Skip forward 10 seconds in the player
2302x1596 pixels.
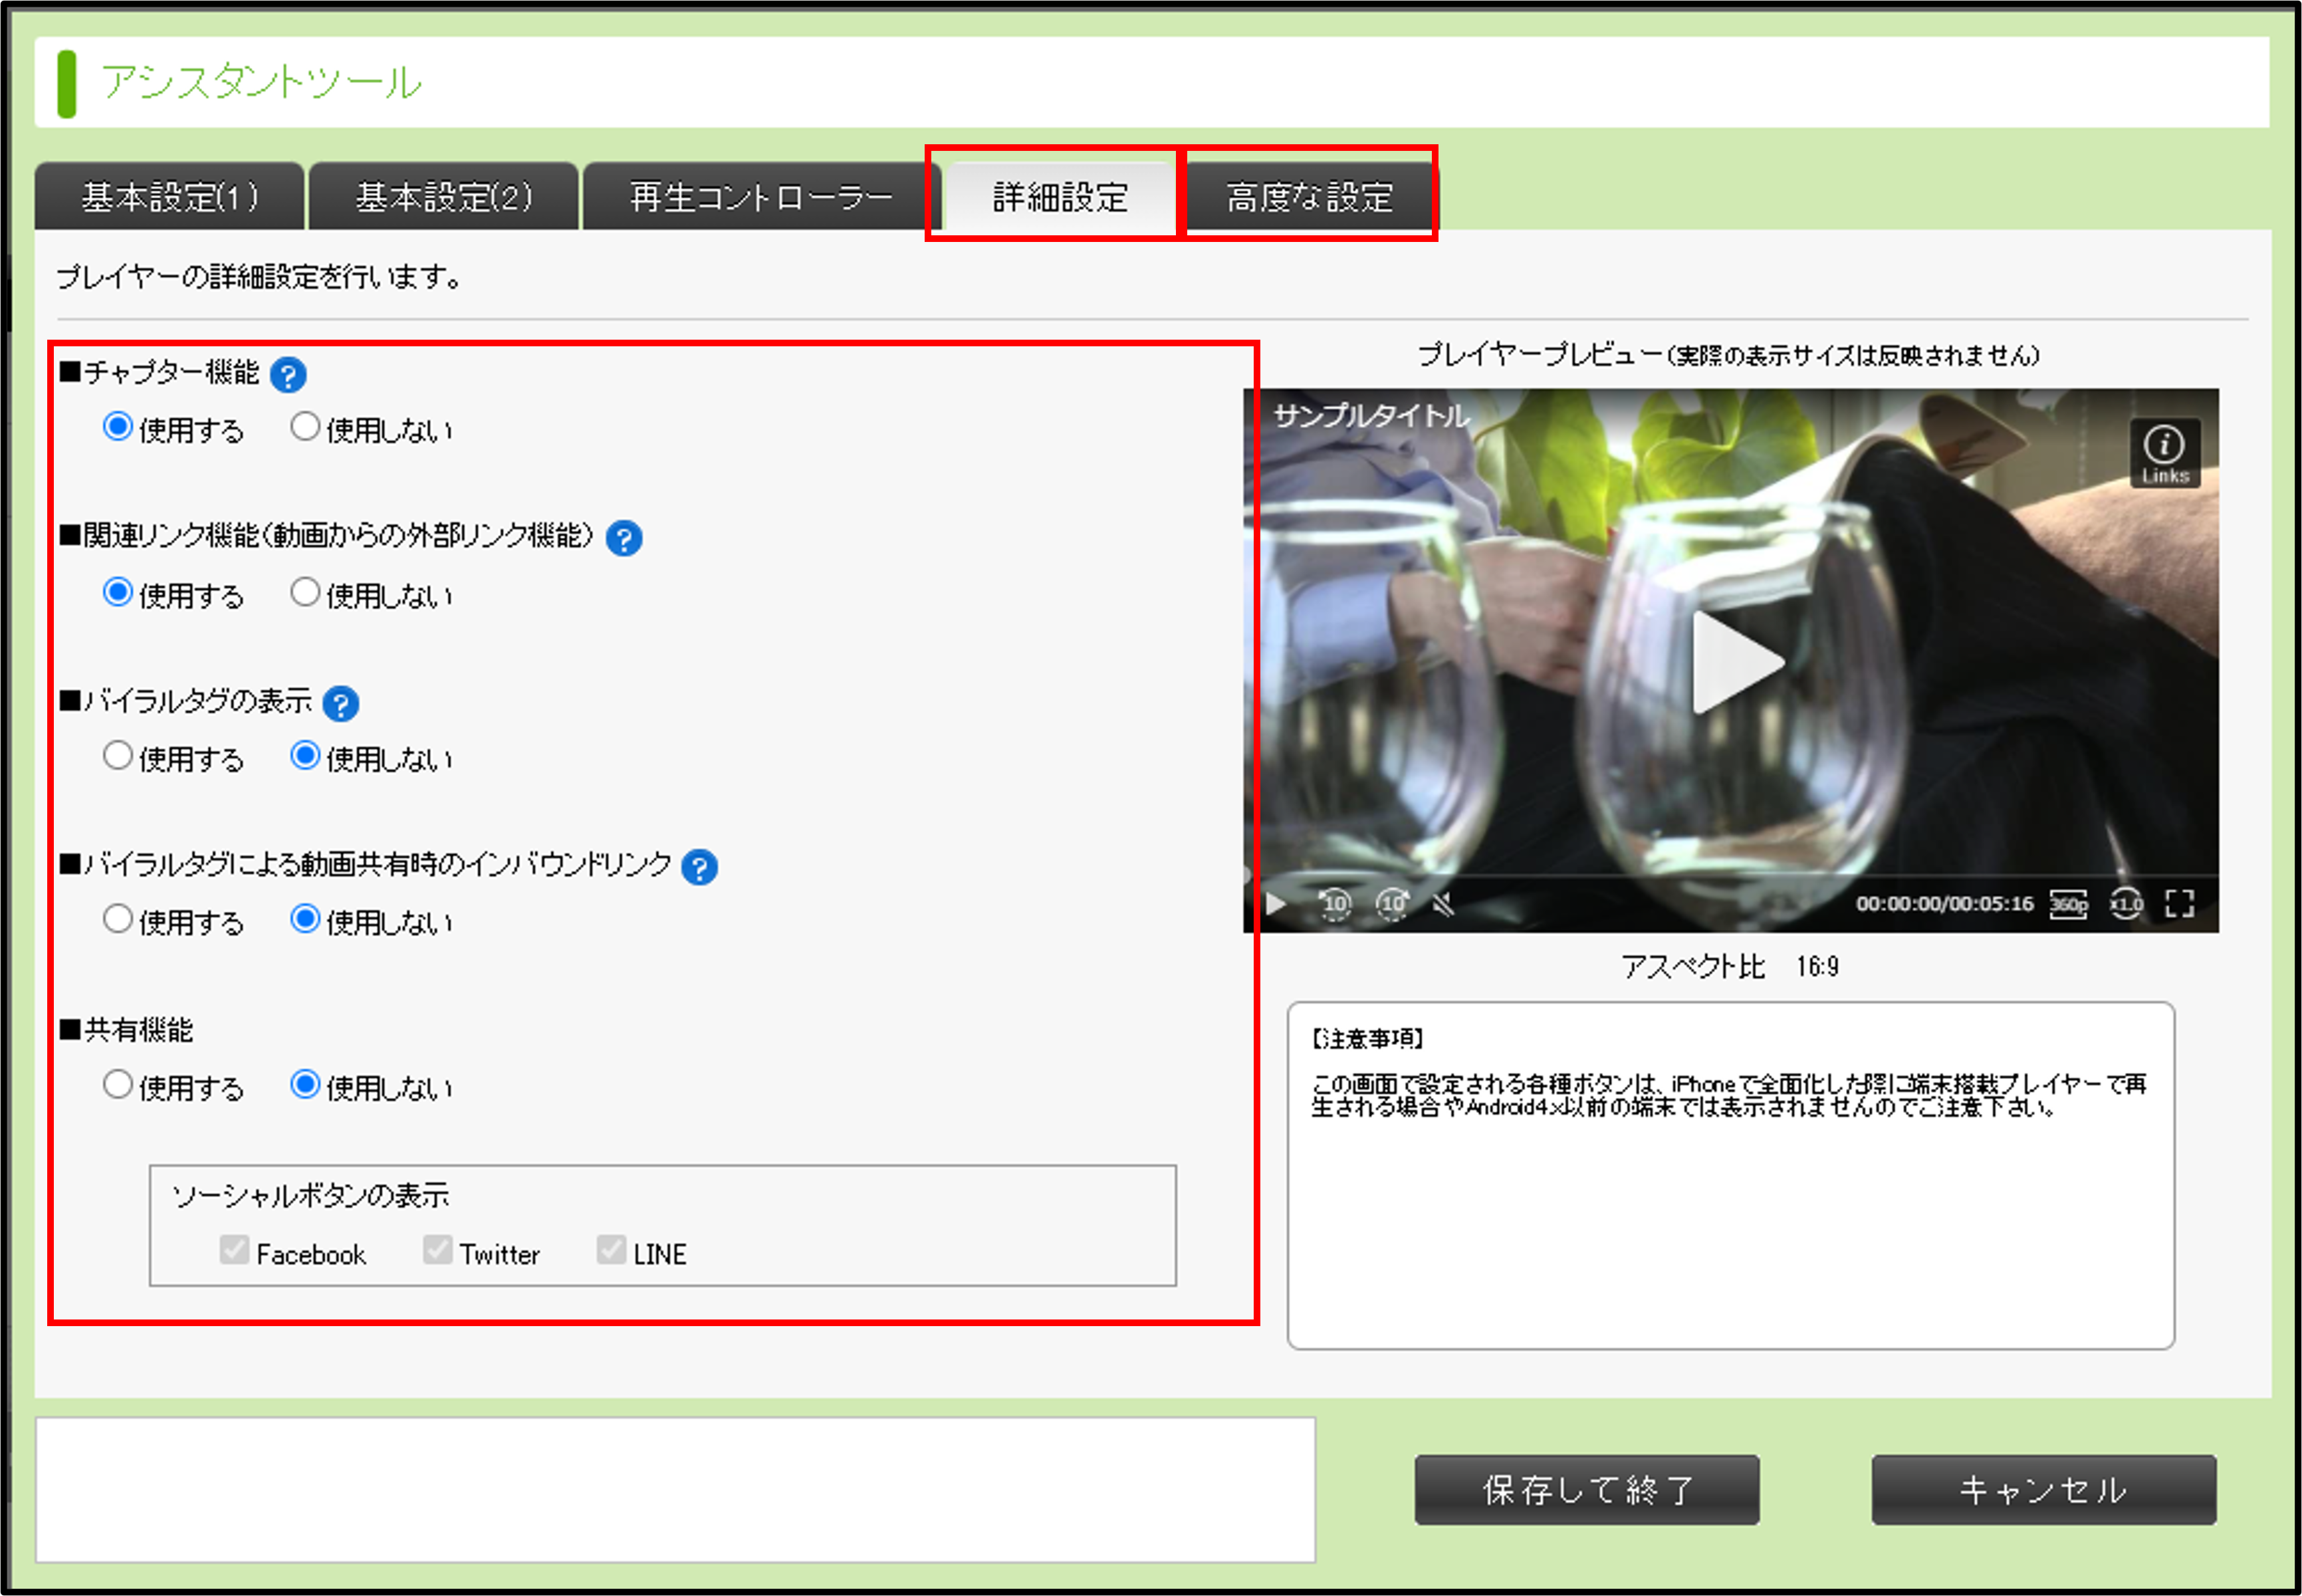click(1392, 904)
